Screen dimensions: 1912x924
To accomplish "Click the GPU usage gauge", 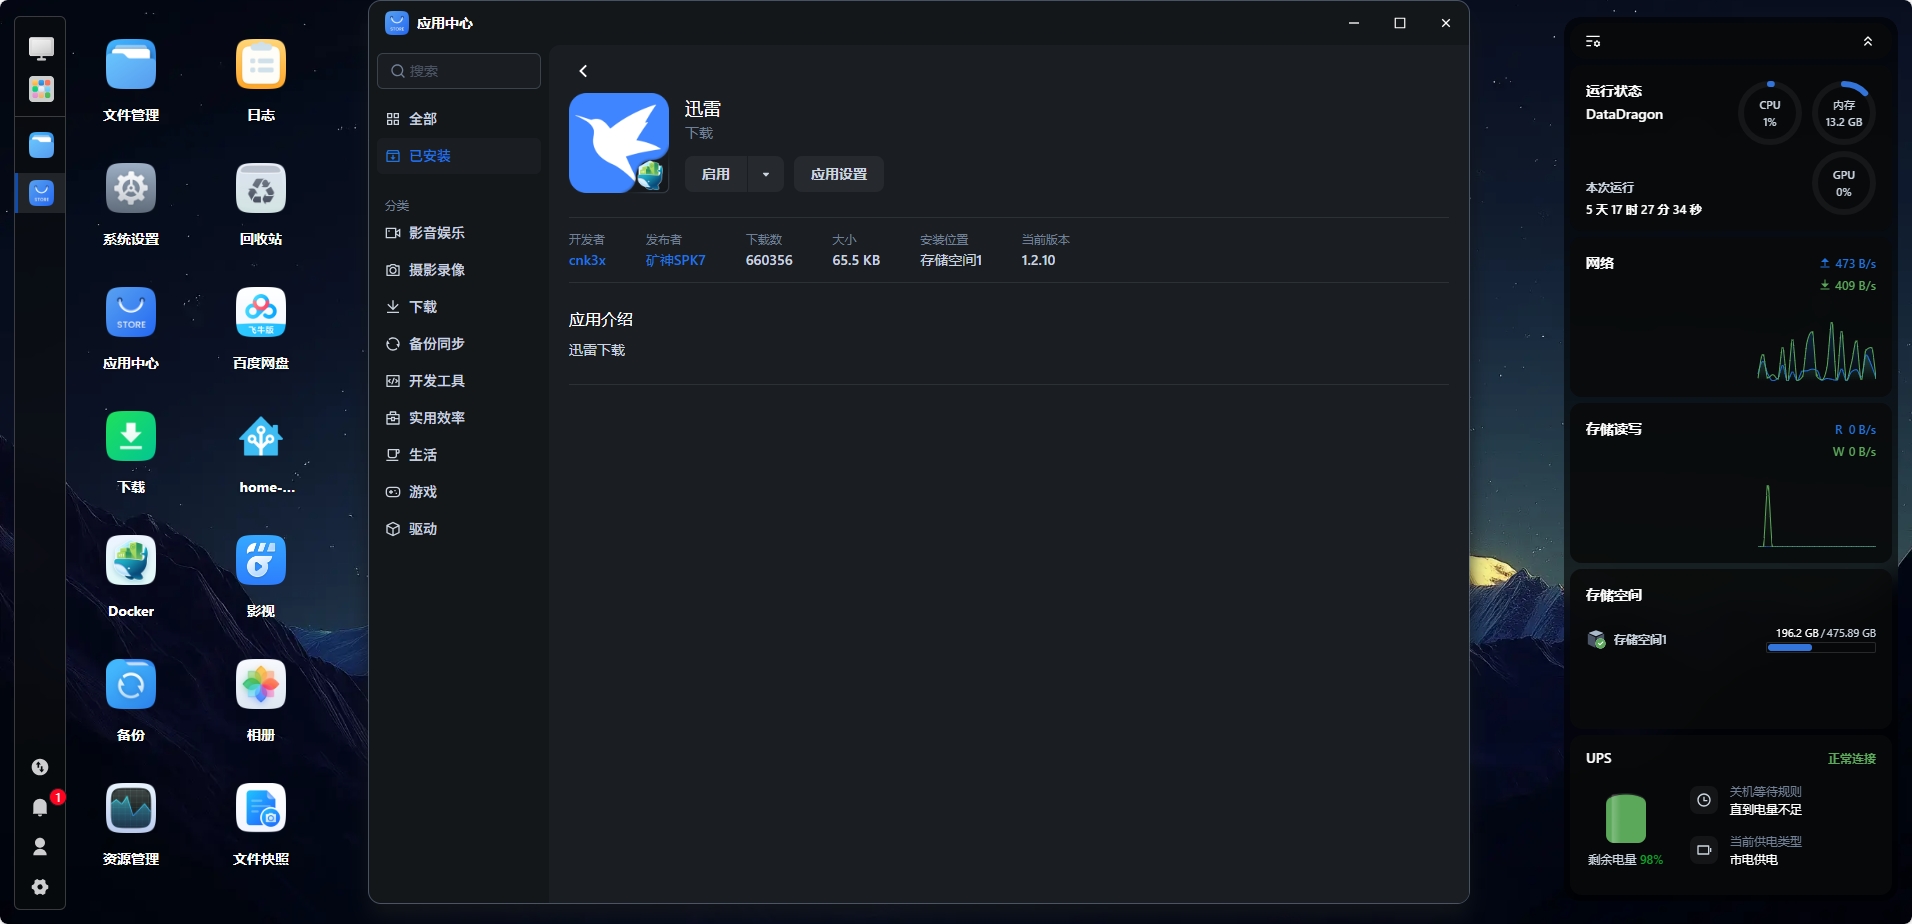I will click(1844, 183).
